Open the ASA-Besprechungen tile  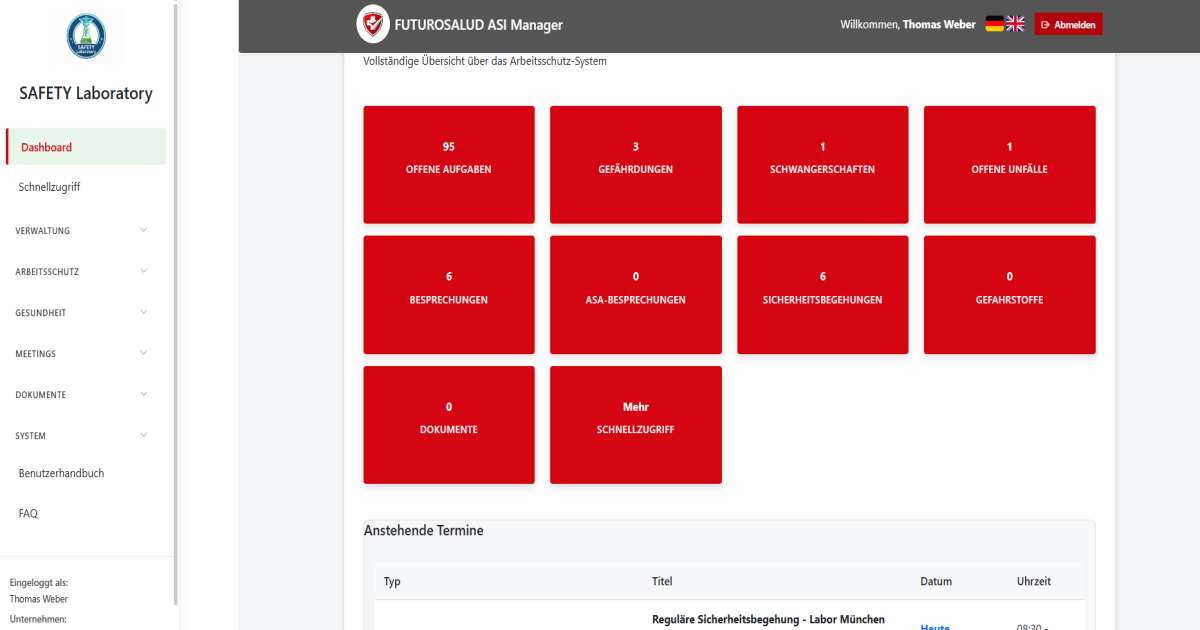click(x=635, y=294)
